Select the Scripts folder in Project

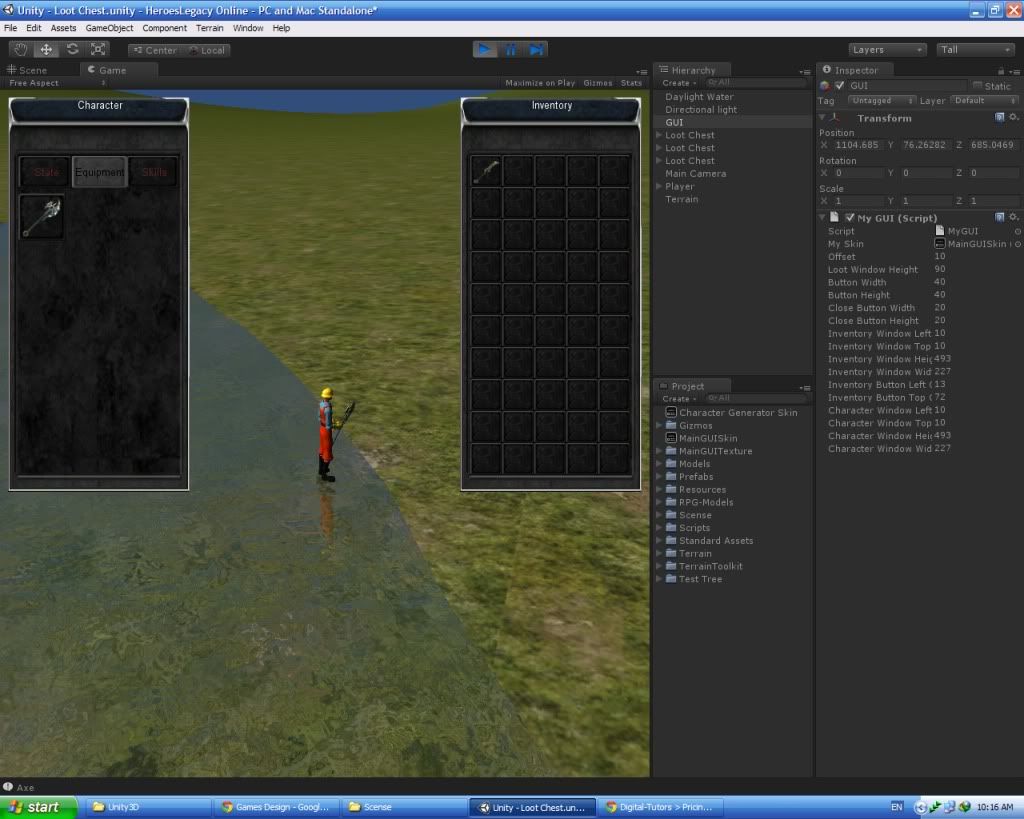[694, 528]
